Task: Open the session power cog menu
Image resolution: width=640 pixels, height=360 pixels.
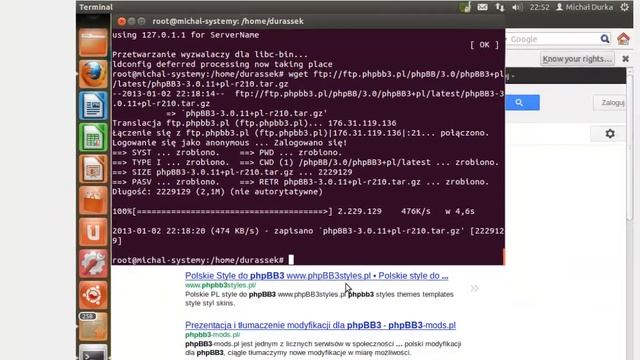Action: [x=624, y=7]
